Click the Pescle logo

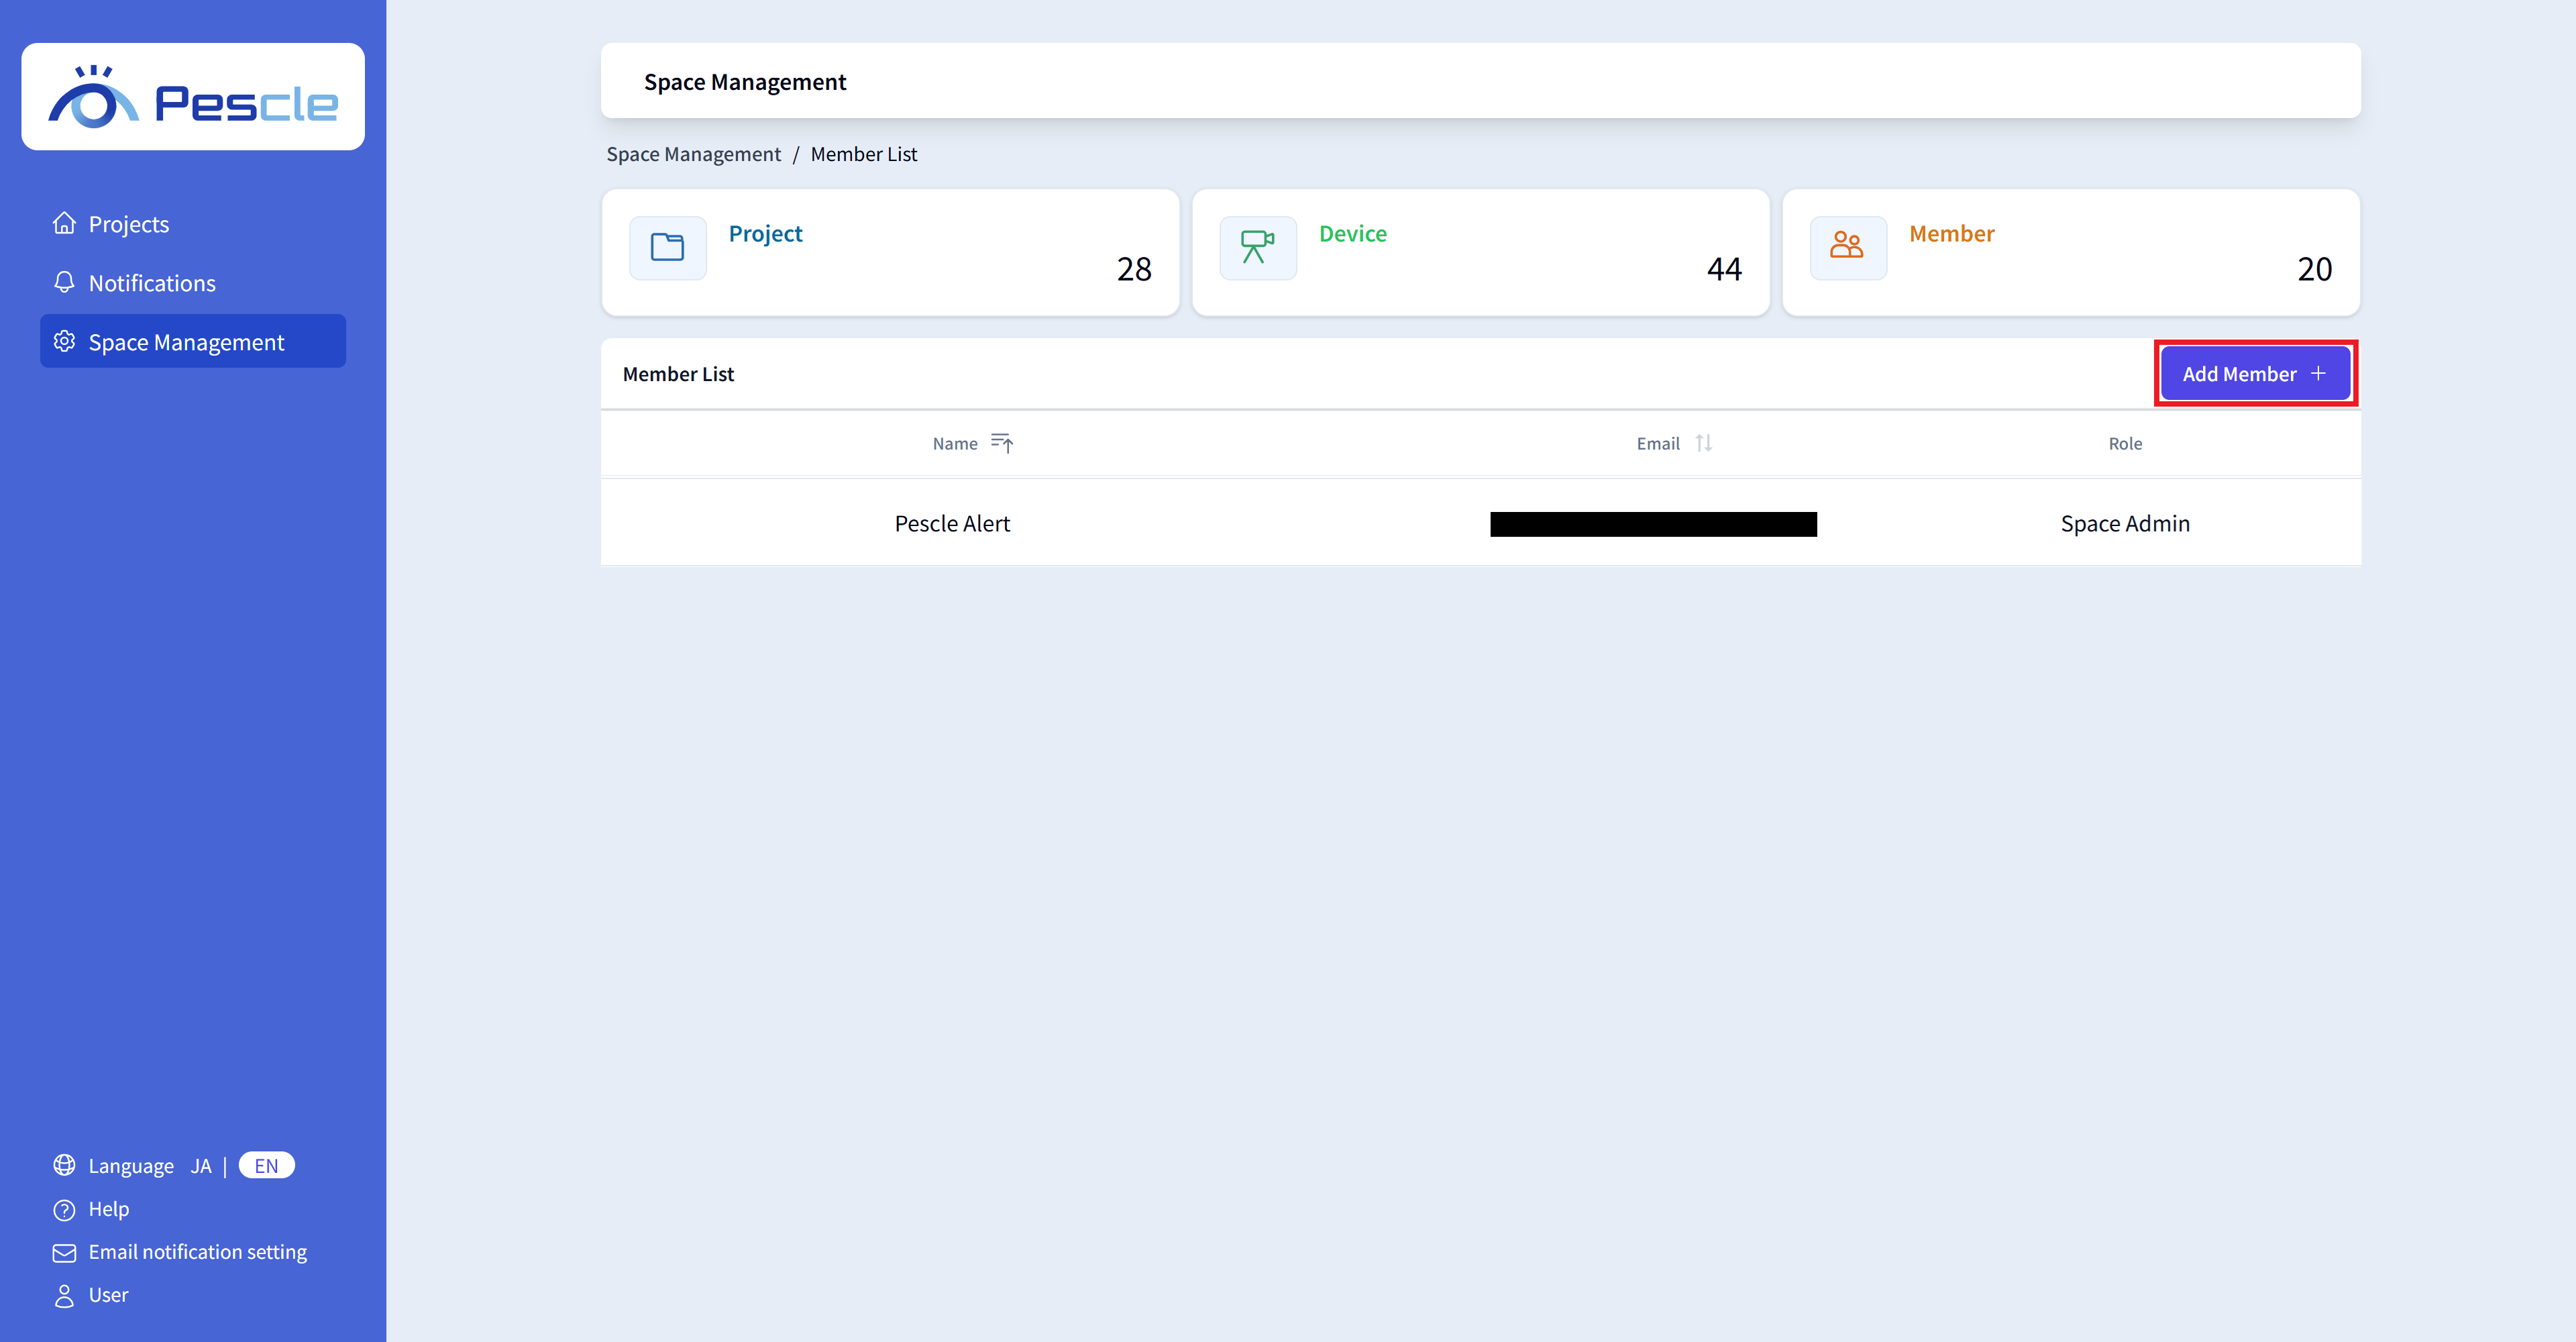coord(193,97)
